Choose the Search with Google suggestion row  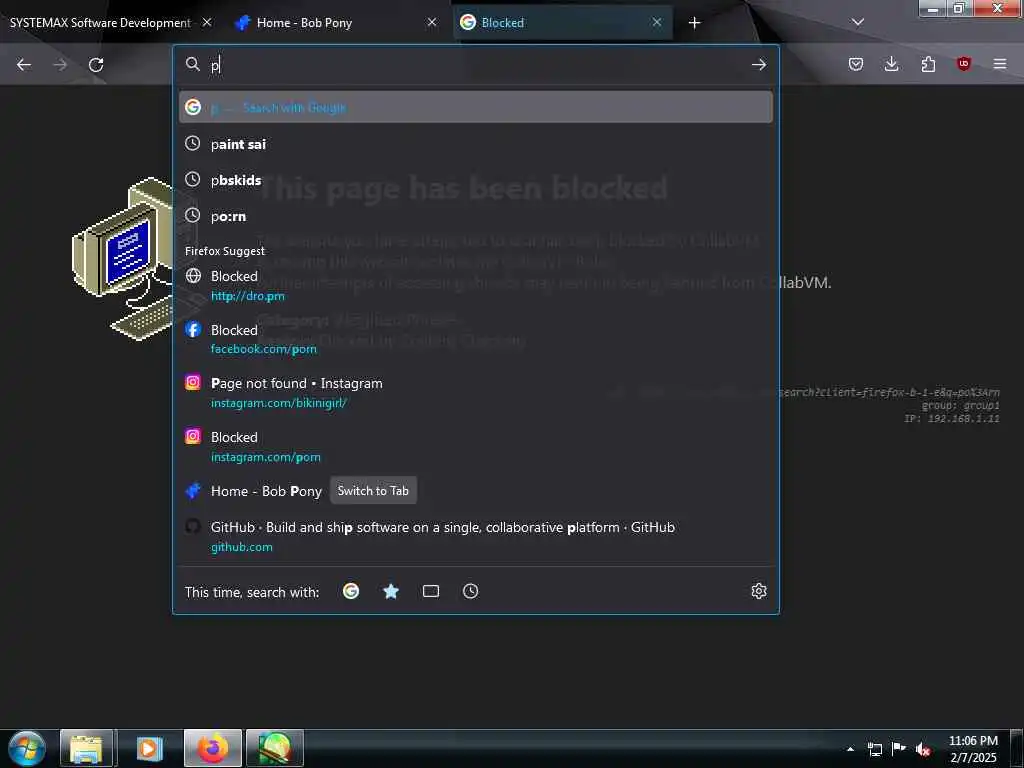pos(475,107)
